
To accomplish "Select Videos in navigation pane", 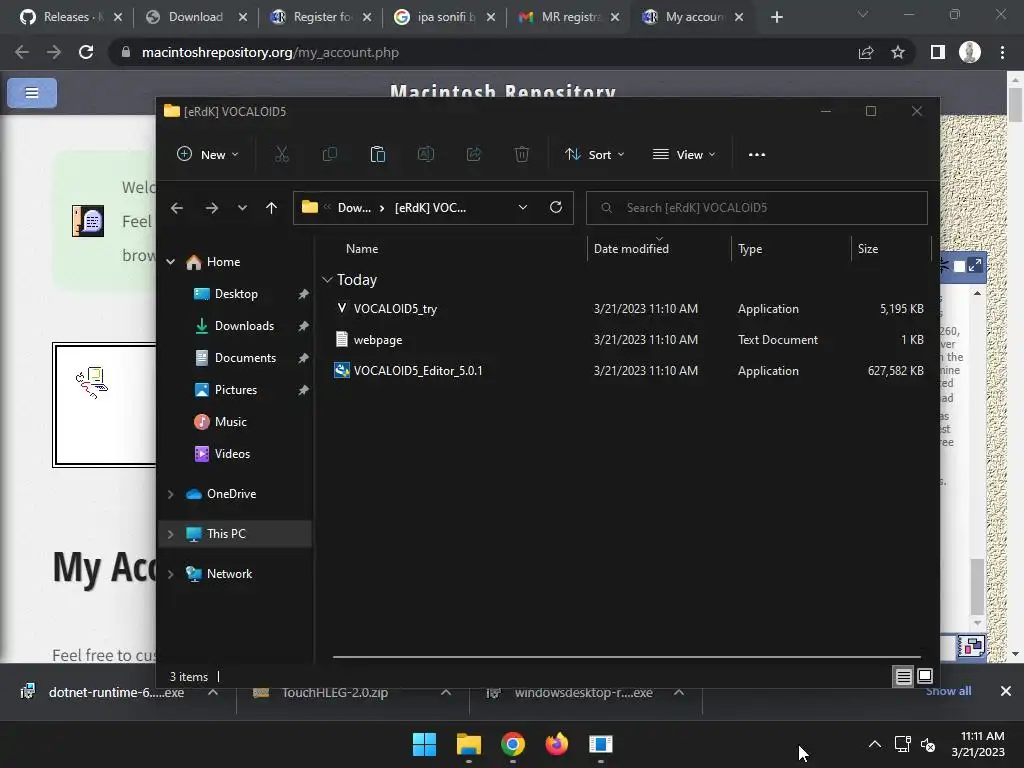I will coord(232,454).
